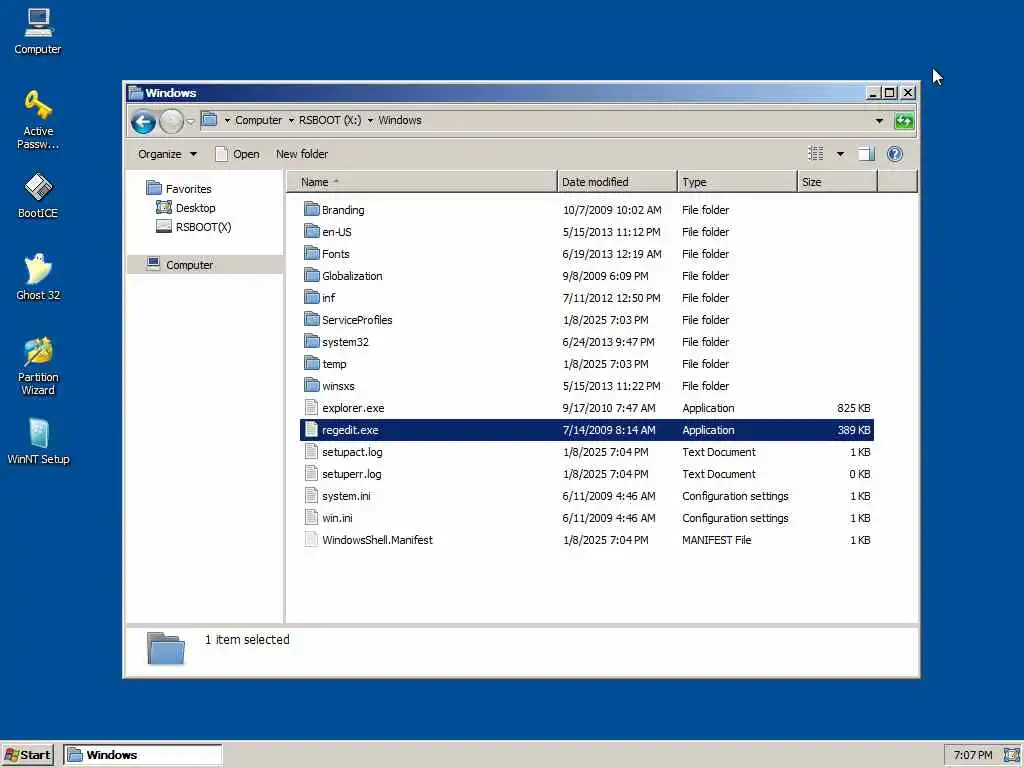Screen dimensions: 1024x768
Task: Open the Organize dropdown menu
Action: pyautogui.click(x=167, y=154)
